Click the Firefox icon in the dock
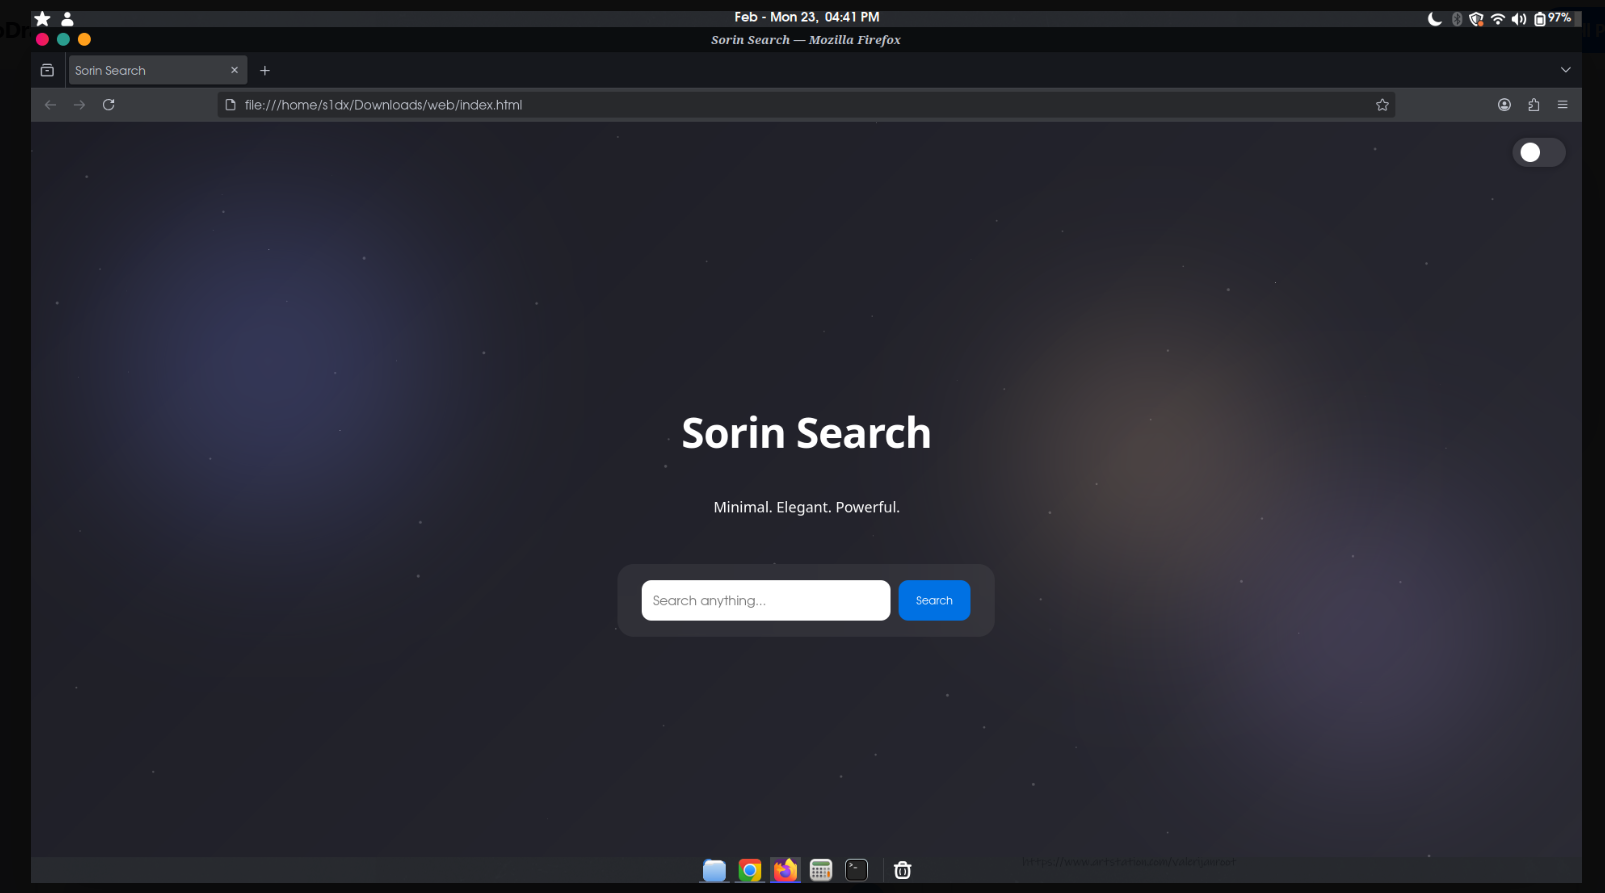1605x893 pixels. 785,870
